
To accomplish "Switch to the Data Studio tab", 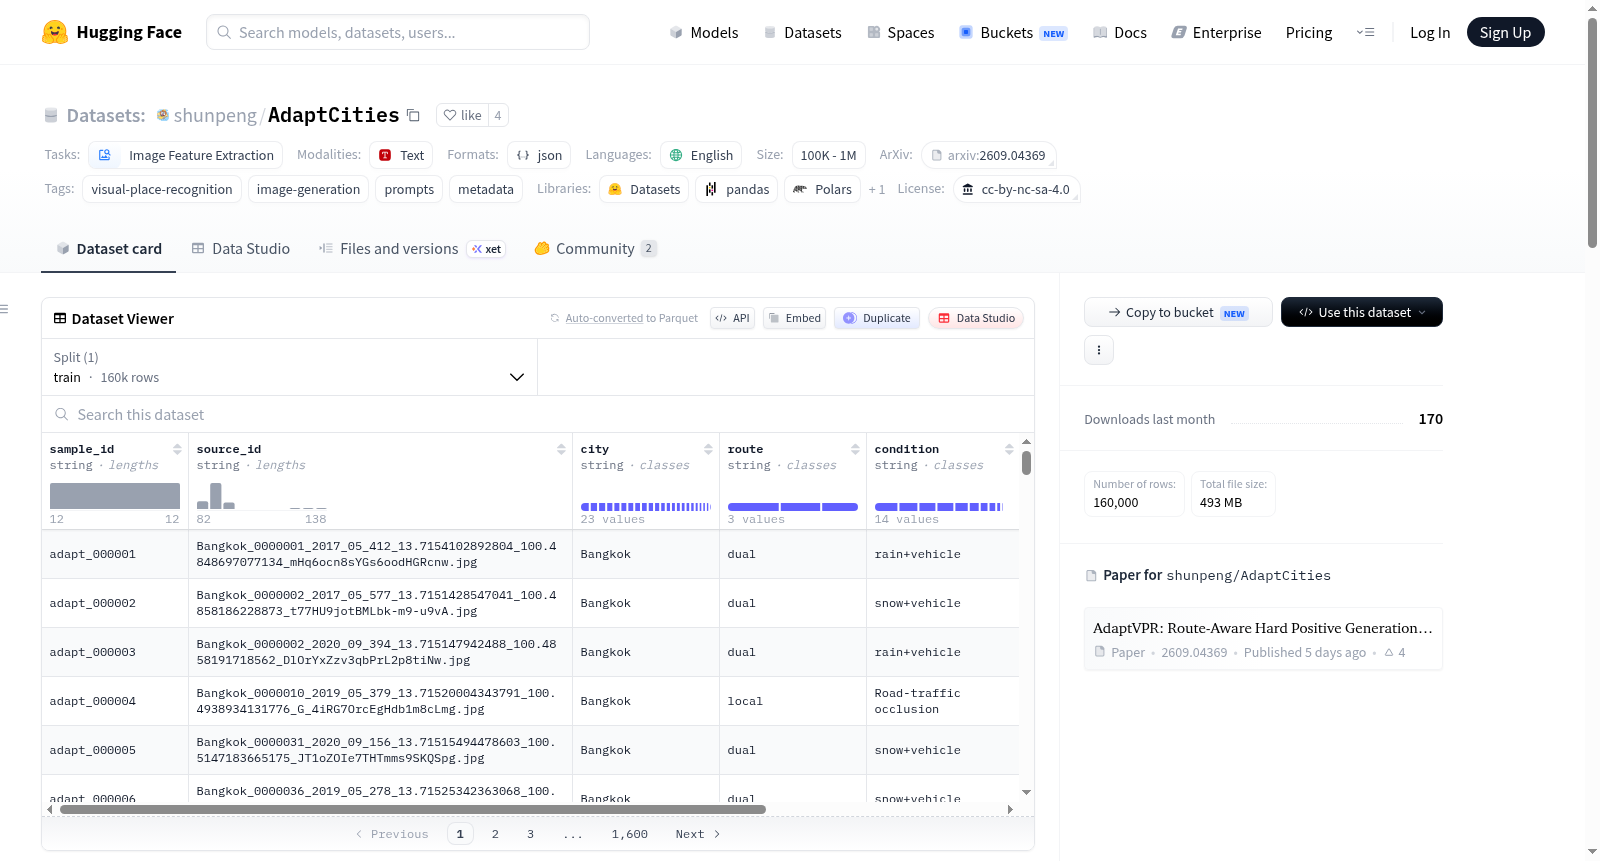I will [241, 249].
